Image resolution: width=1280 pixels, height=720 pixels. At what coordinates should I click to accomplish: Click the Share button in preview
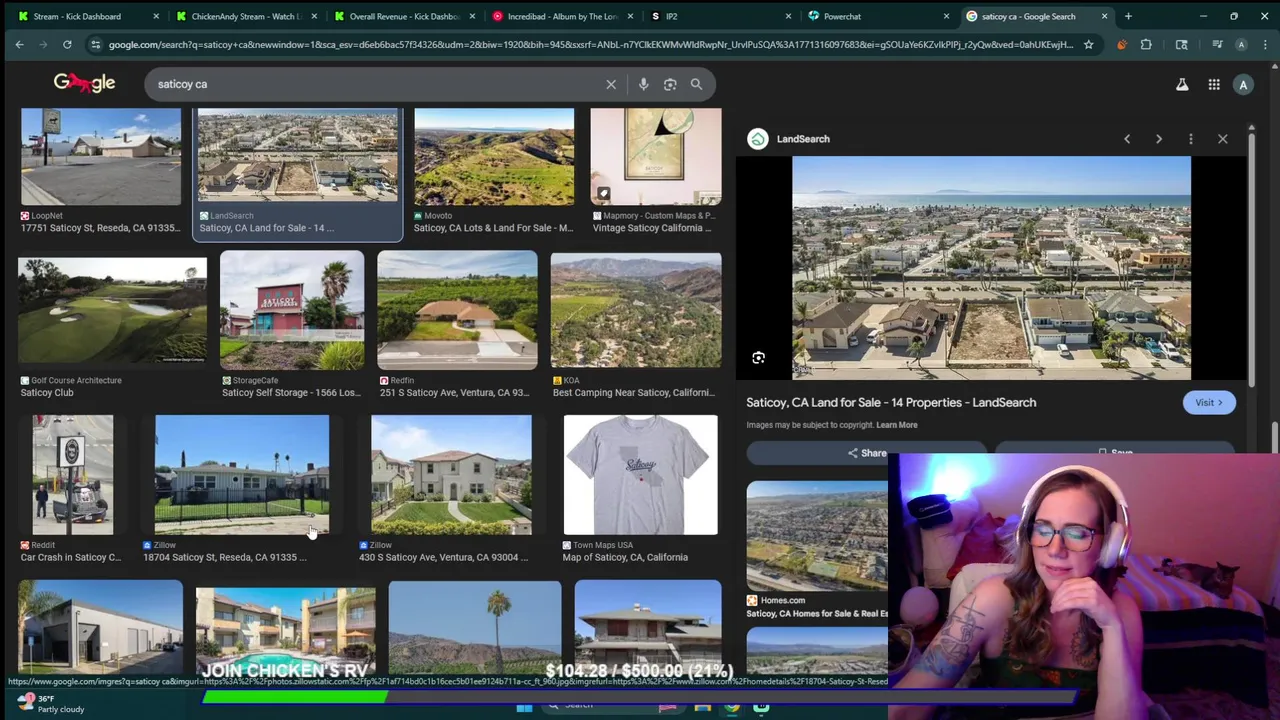click(866, 453)
